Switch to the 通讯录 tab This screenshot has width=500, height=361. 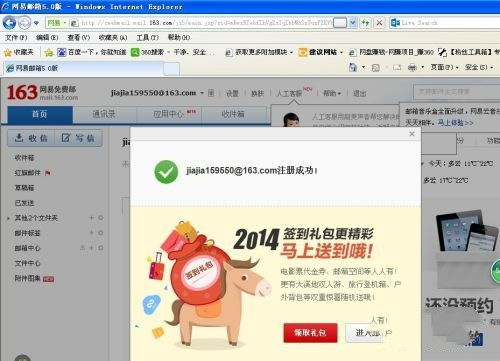click(104, 114)
